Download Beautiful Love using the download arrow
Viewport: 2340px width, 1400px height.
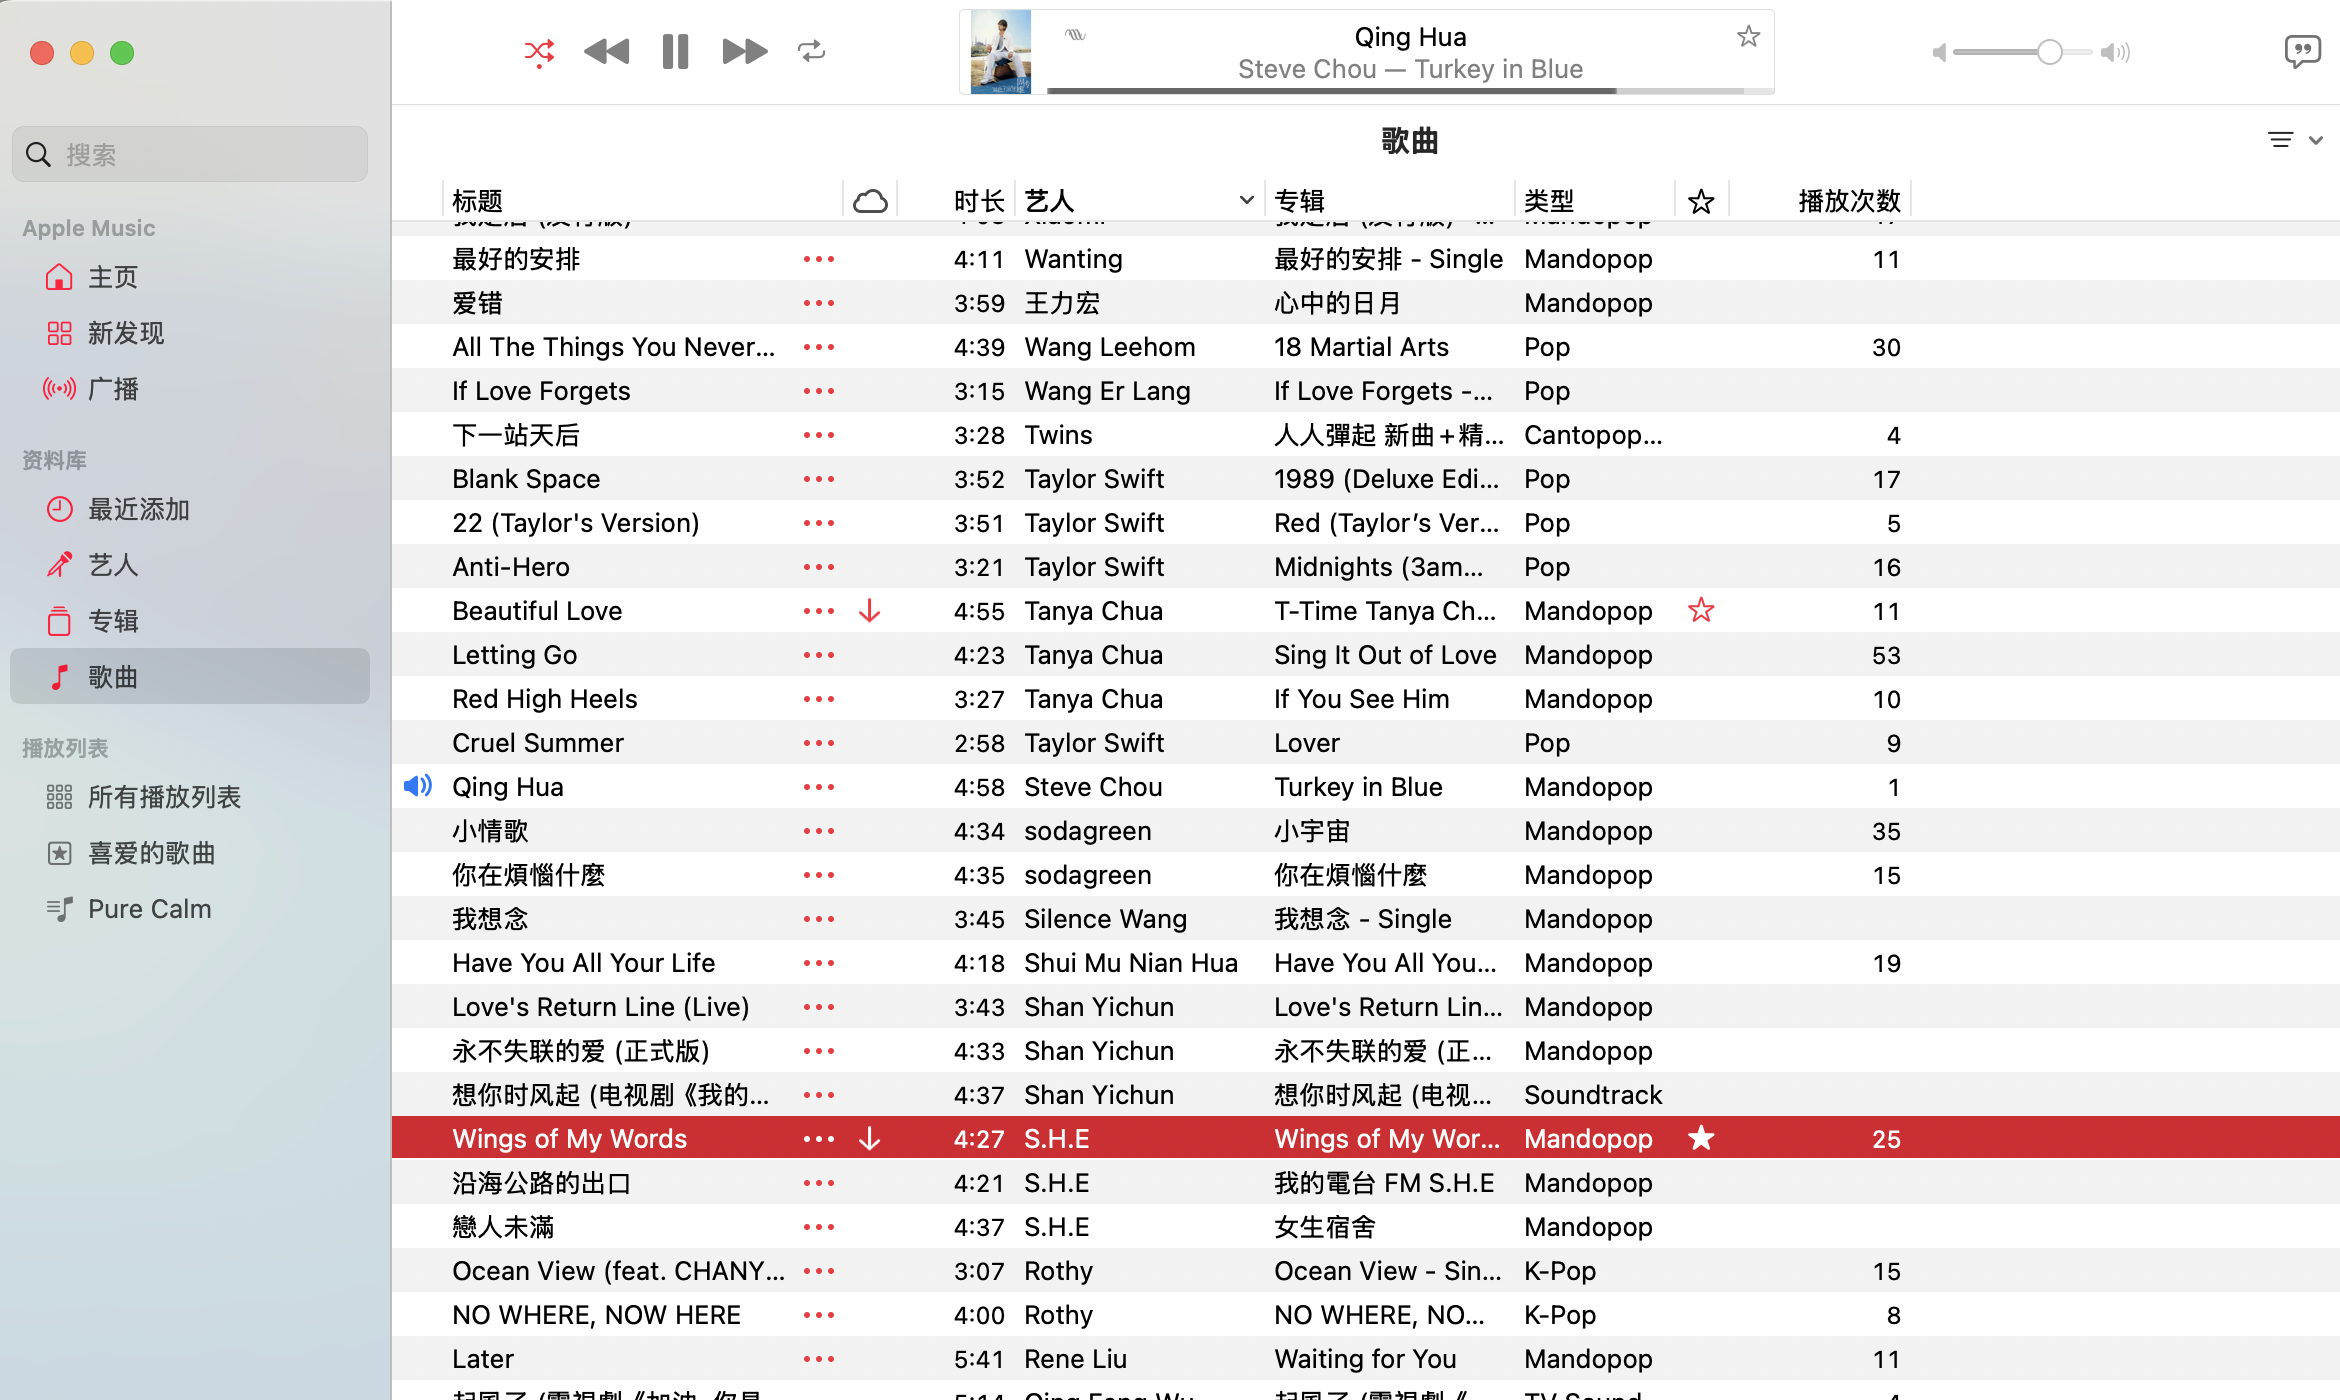point(869,610)
